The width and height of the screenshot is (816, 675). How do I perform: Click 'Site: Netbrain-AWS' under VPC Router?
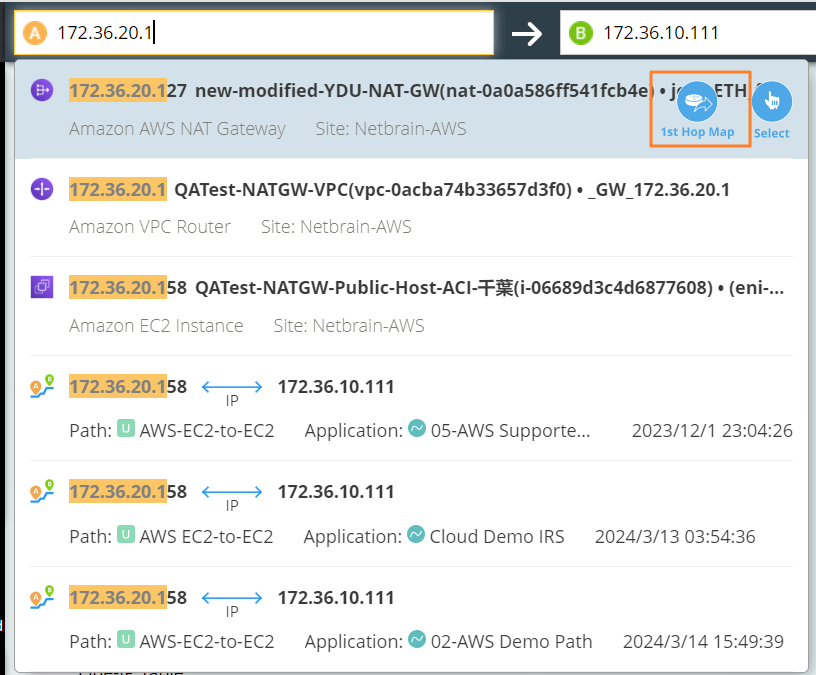(x=336, y=227)
